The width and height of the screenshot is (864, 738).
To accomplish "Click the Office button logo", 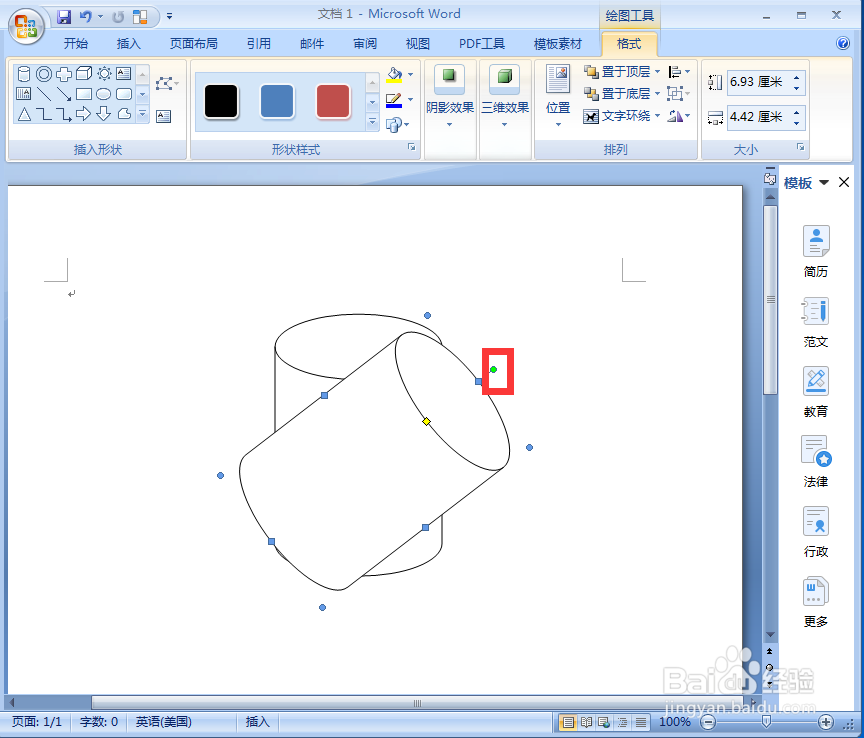I will tap(26, 26).
